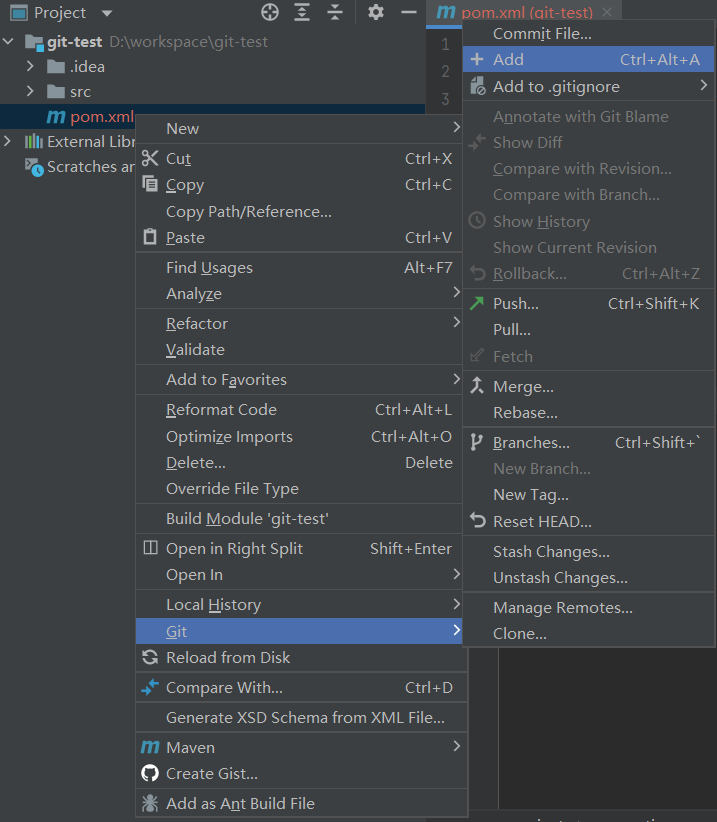Image resolution: width=717 pixels, height=822 pixels.
Task: Close the pom.xml editor tab
Action: (x=607, y=12)
